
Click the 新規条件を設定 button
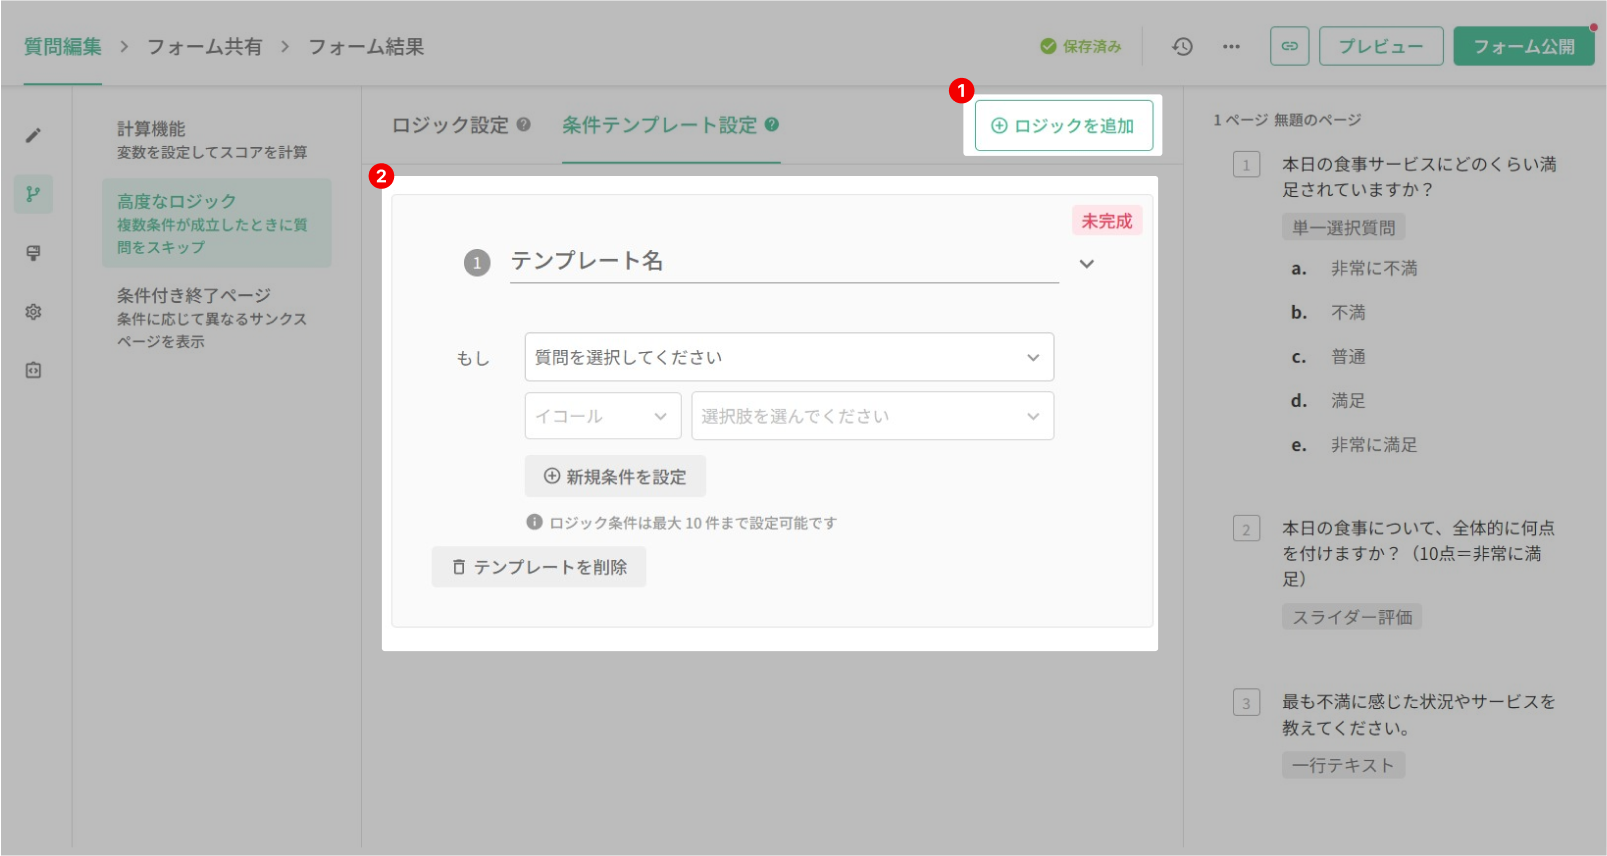pyautogui.click(x=615, y=477)
